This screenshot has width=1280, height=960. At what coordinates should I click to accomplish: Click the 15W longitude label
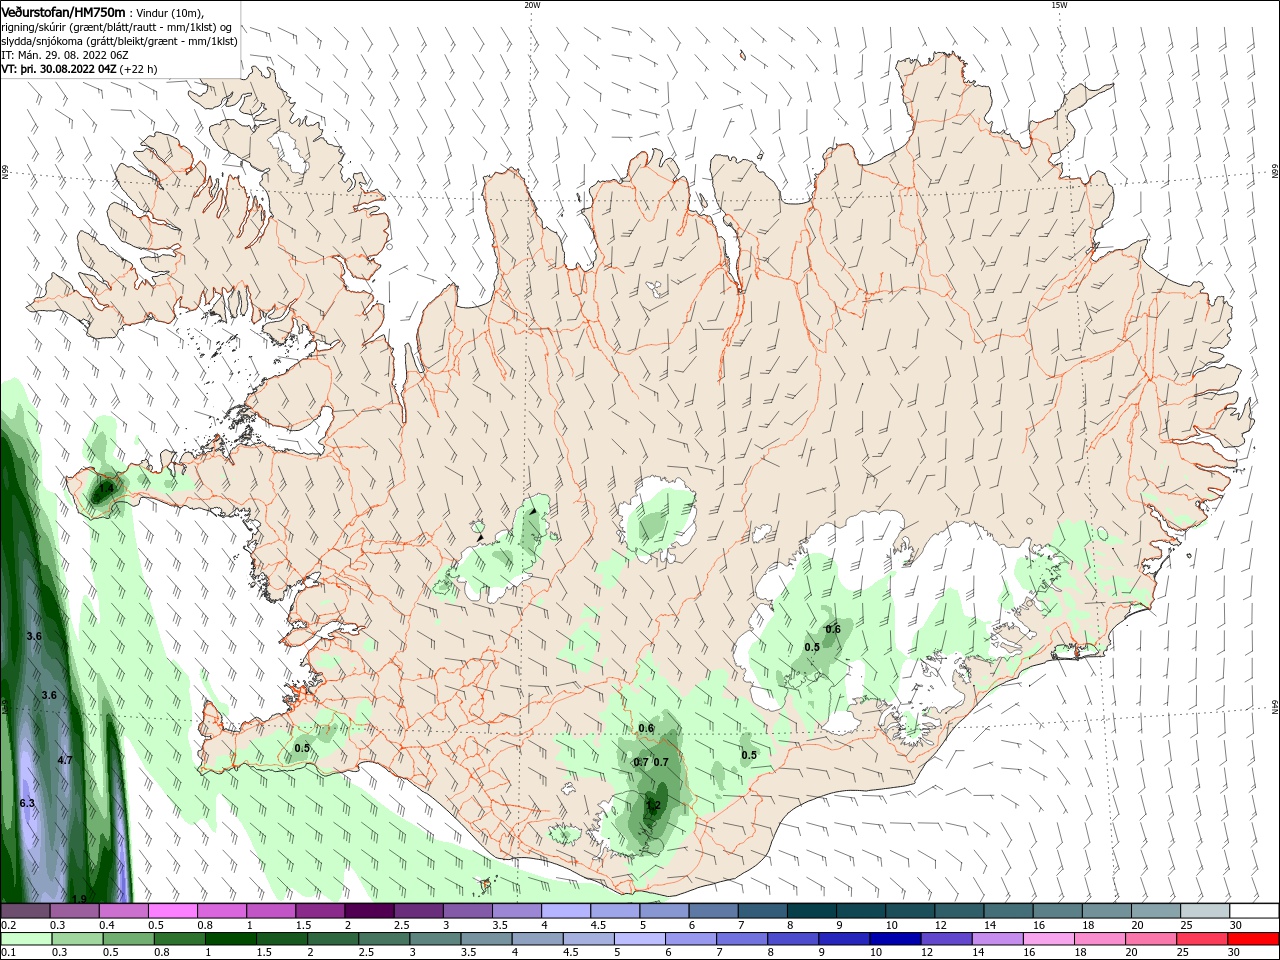click(1058, 5)
